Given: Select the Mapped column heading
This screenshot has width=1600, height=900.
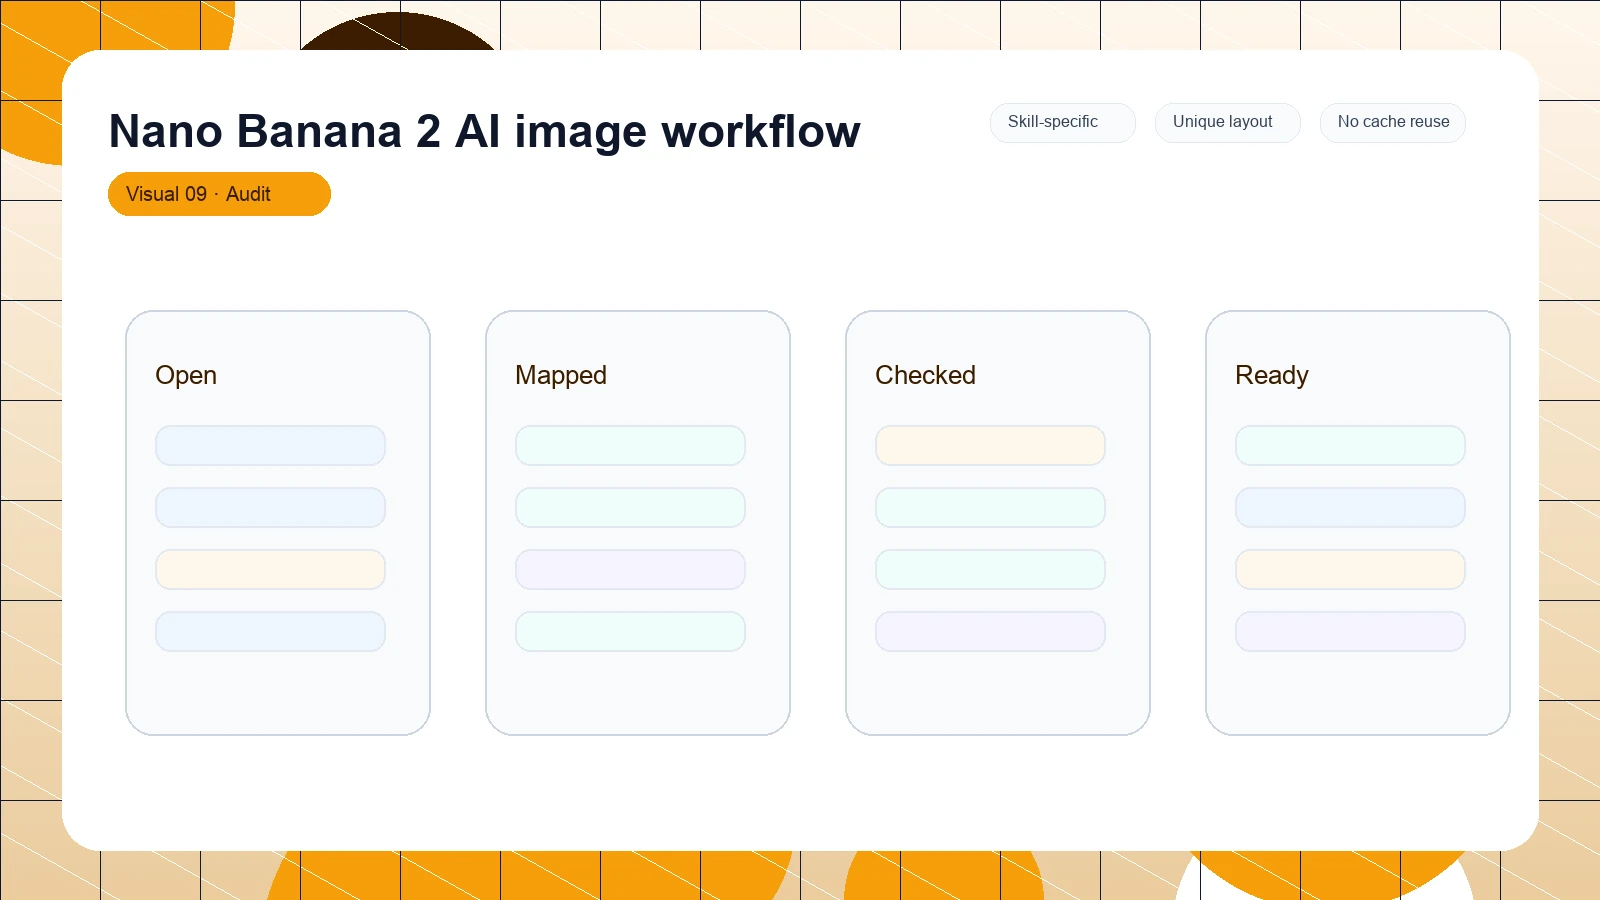Looking at the screenshot, I should point(561,375).
